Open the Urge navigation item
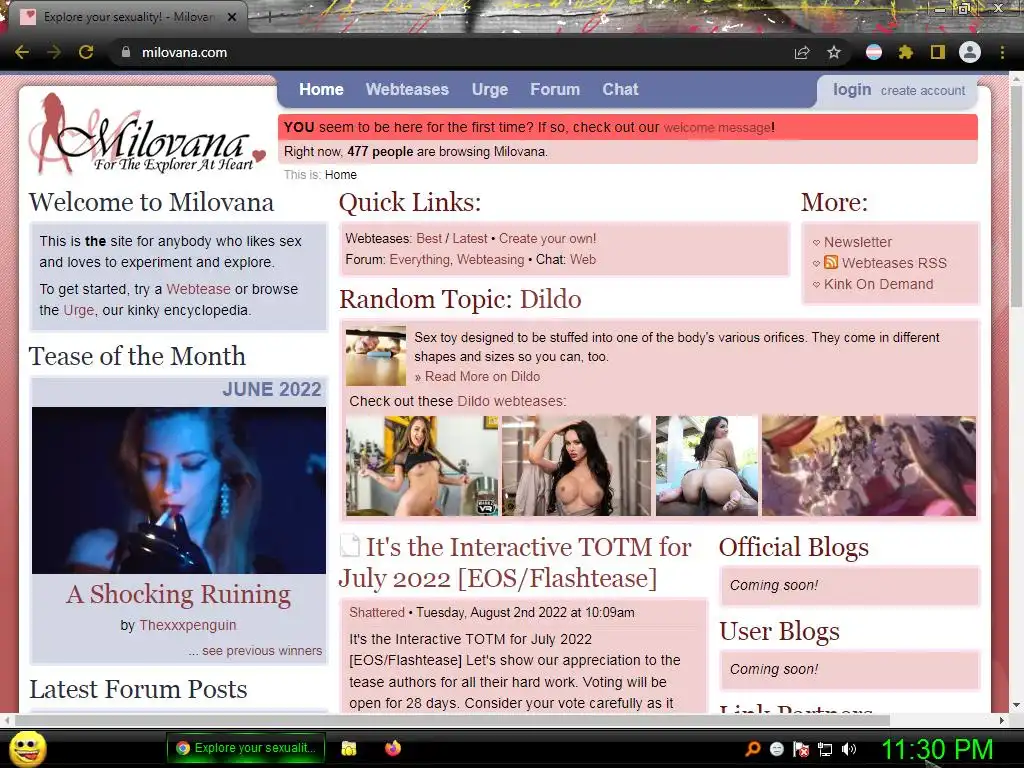1024x768 pixels. [490, 89]
